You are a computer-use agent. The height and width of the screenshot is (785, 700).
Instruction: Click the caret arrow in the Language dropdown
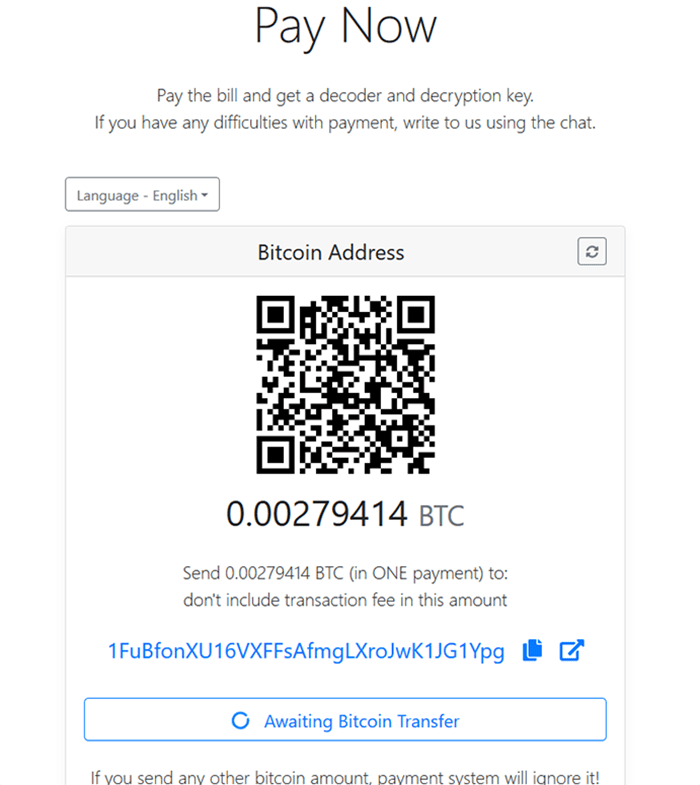click(x=204, y=195)
